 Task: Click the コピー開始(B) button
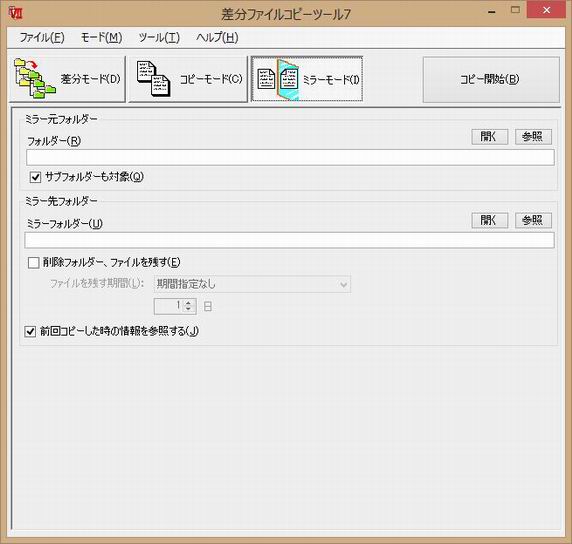(x=491, y=80)
